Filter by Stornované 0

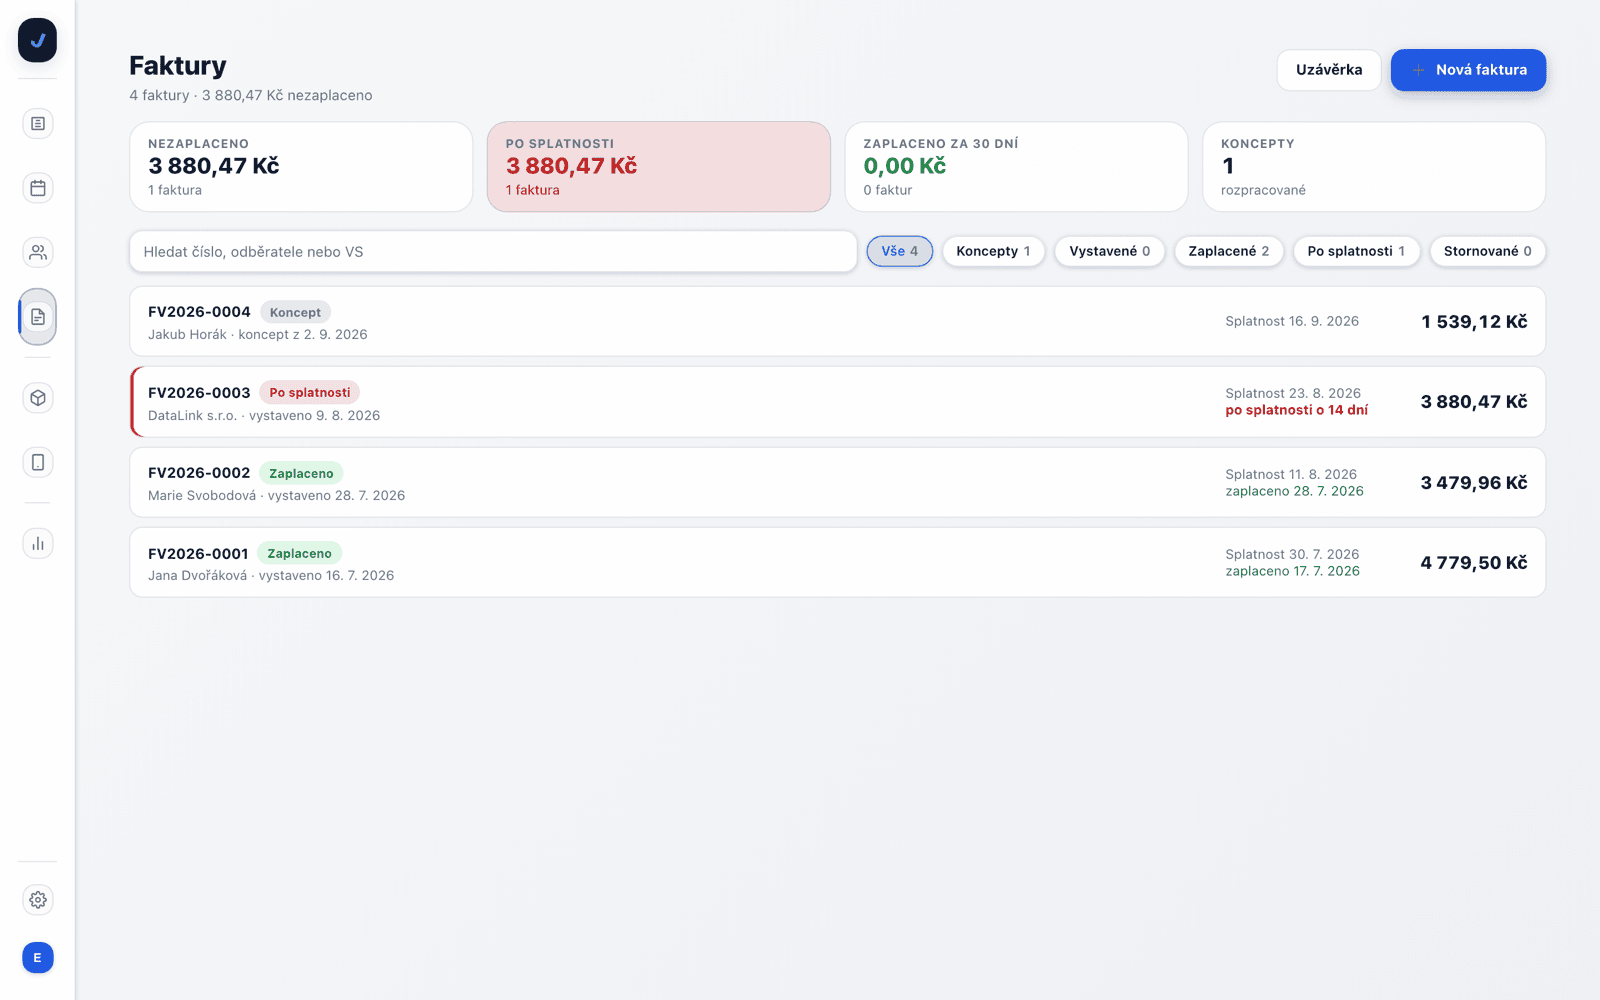tap(1488, 251)
